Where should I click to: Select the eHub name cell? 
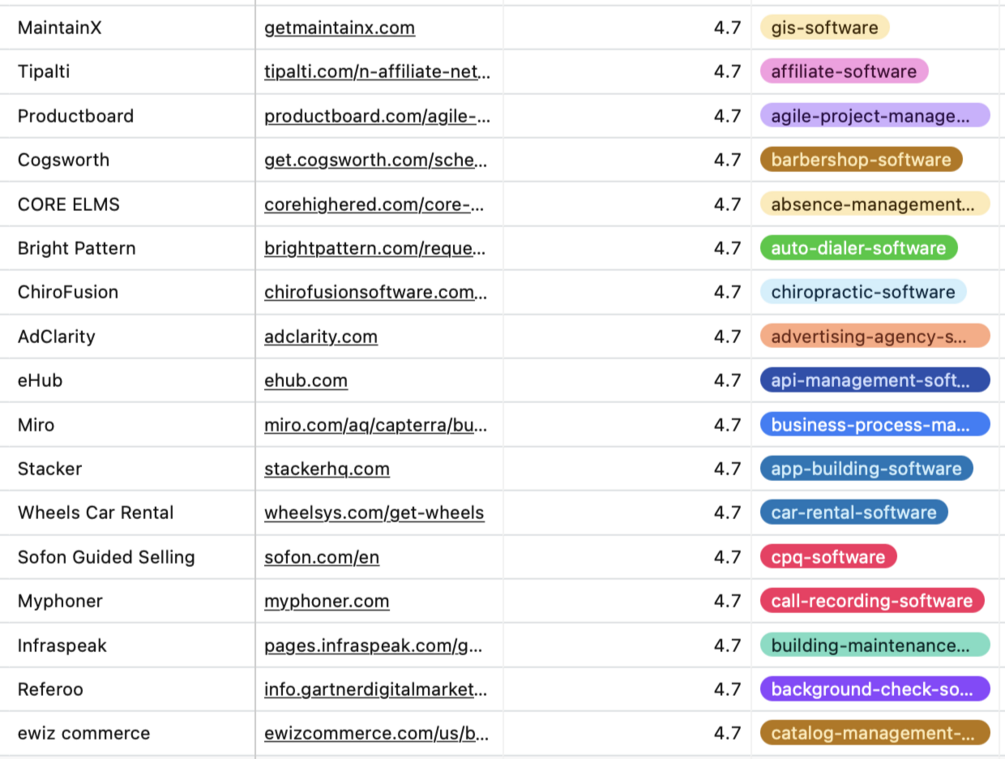click(127, 380)
